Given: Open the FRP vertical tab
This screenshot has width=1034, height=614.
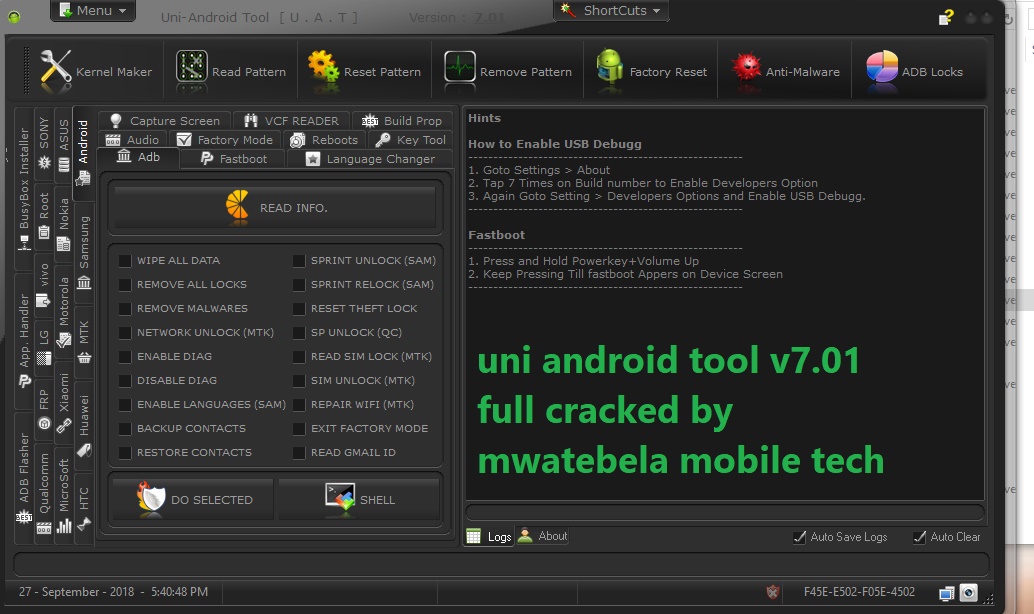Looking at the screenshot, I should [44, 409].
